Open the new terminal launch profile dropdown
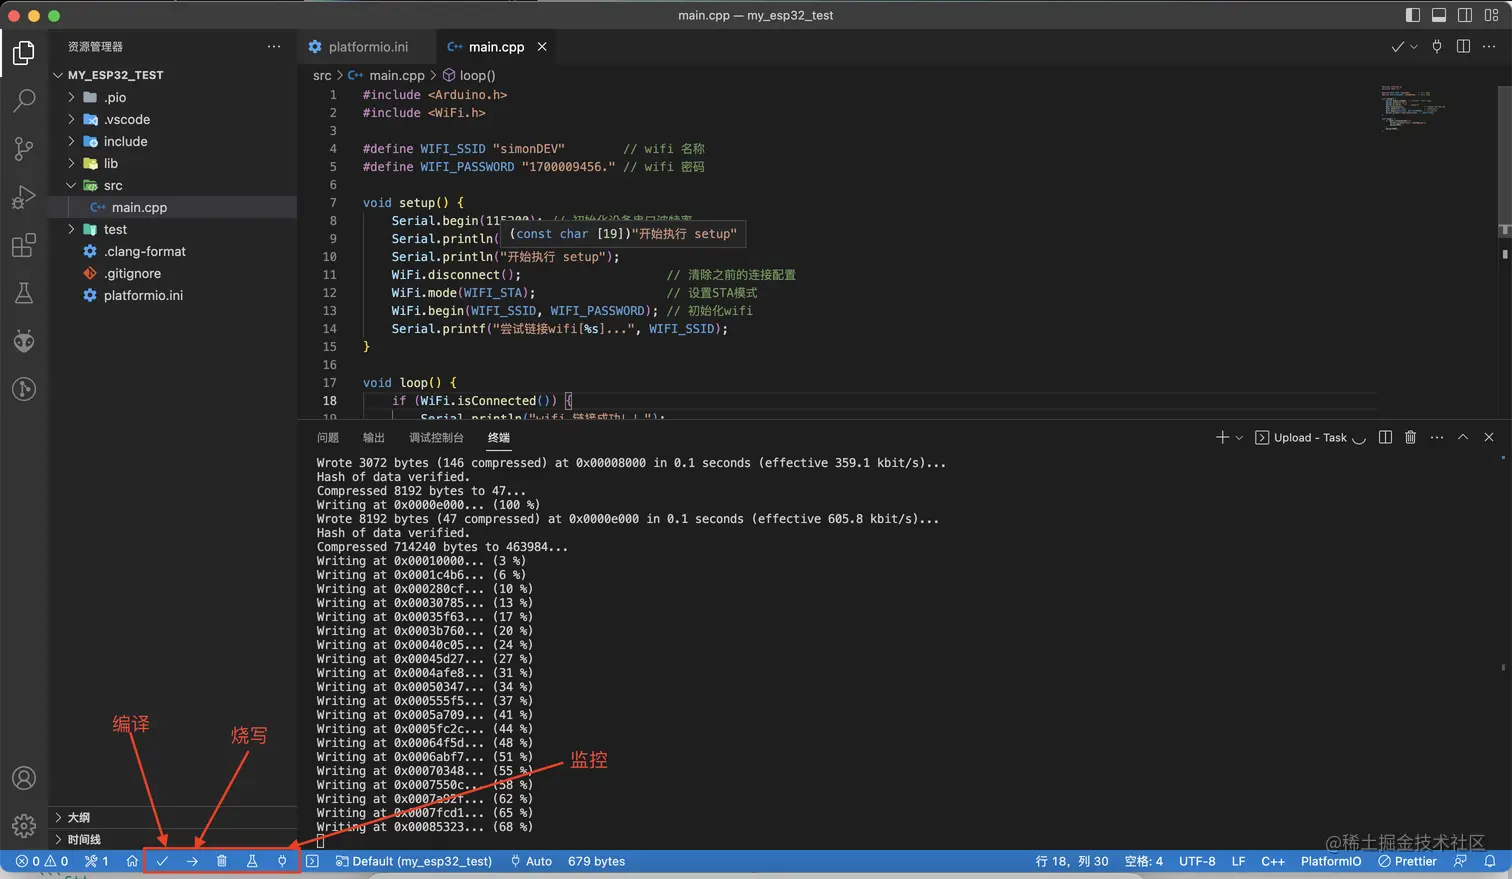Viewport: 1512px width, 879px height. point(1239,437)
